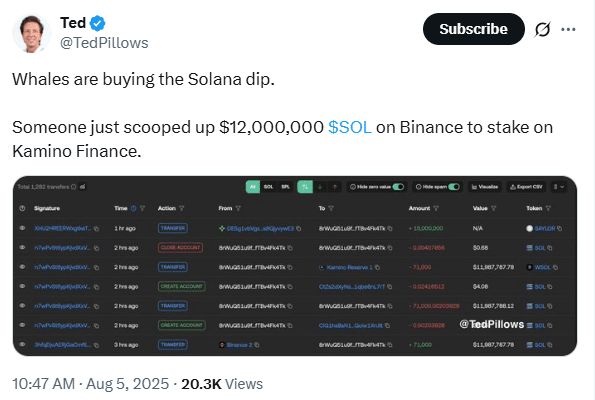Open the Token column filter

[x=548, y=208]
